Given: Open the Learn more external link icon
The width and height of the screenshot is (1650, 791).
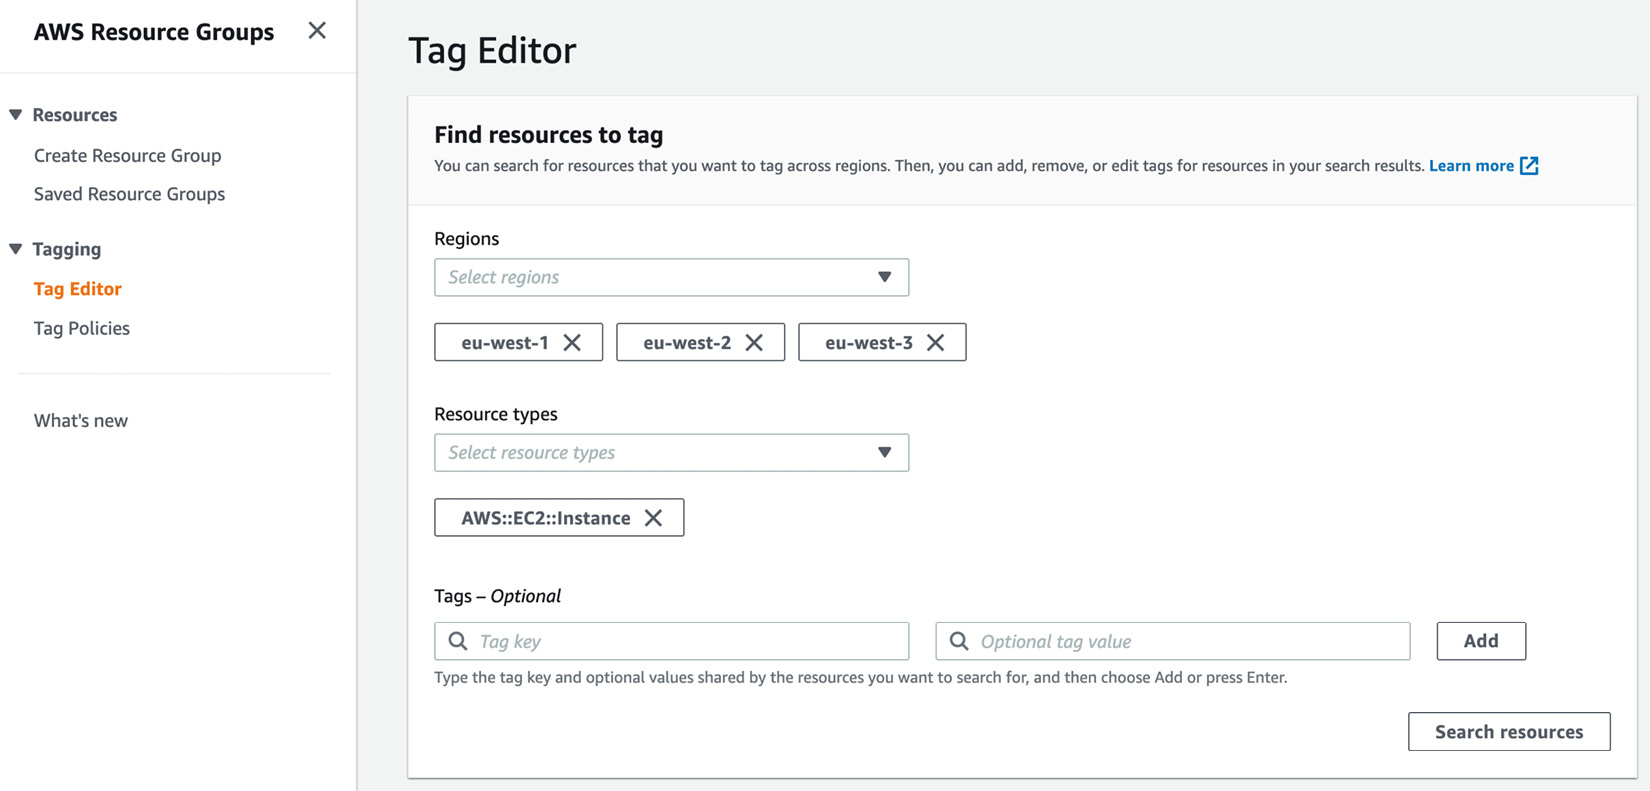Looking at the screenshot, I should click(1529, 166).
